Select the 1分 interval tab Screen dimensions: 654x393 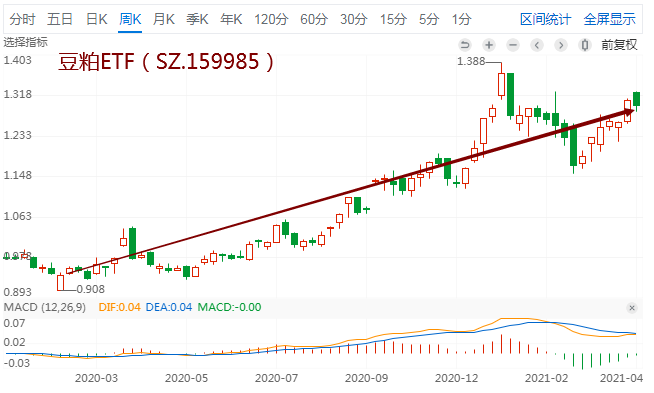[461, 19]
